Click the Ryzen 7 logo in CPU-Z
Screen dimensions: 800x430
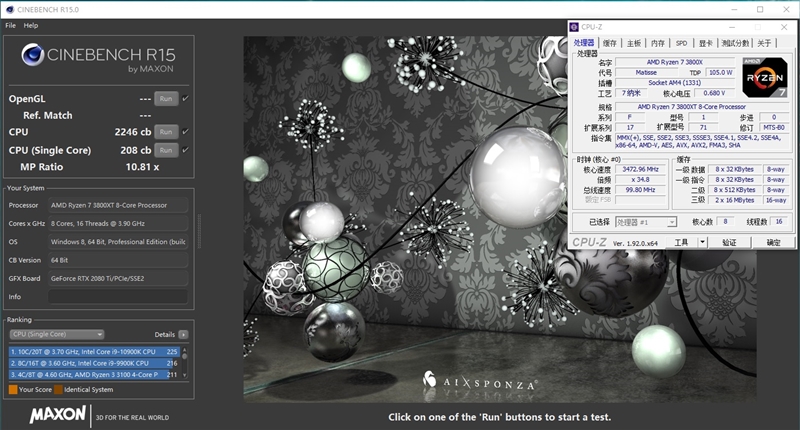pyautogui.click(x=764, y=78)
